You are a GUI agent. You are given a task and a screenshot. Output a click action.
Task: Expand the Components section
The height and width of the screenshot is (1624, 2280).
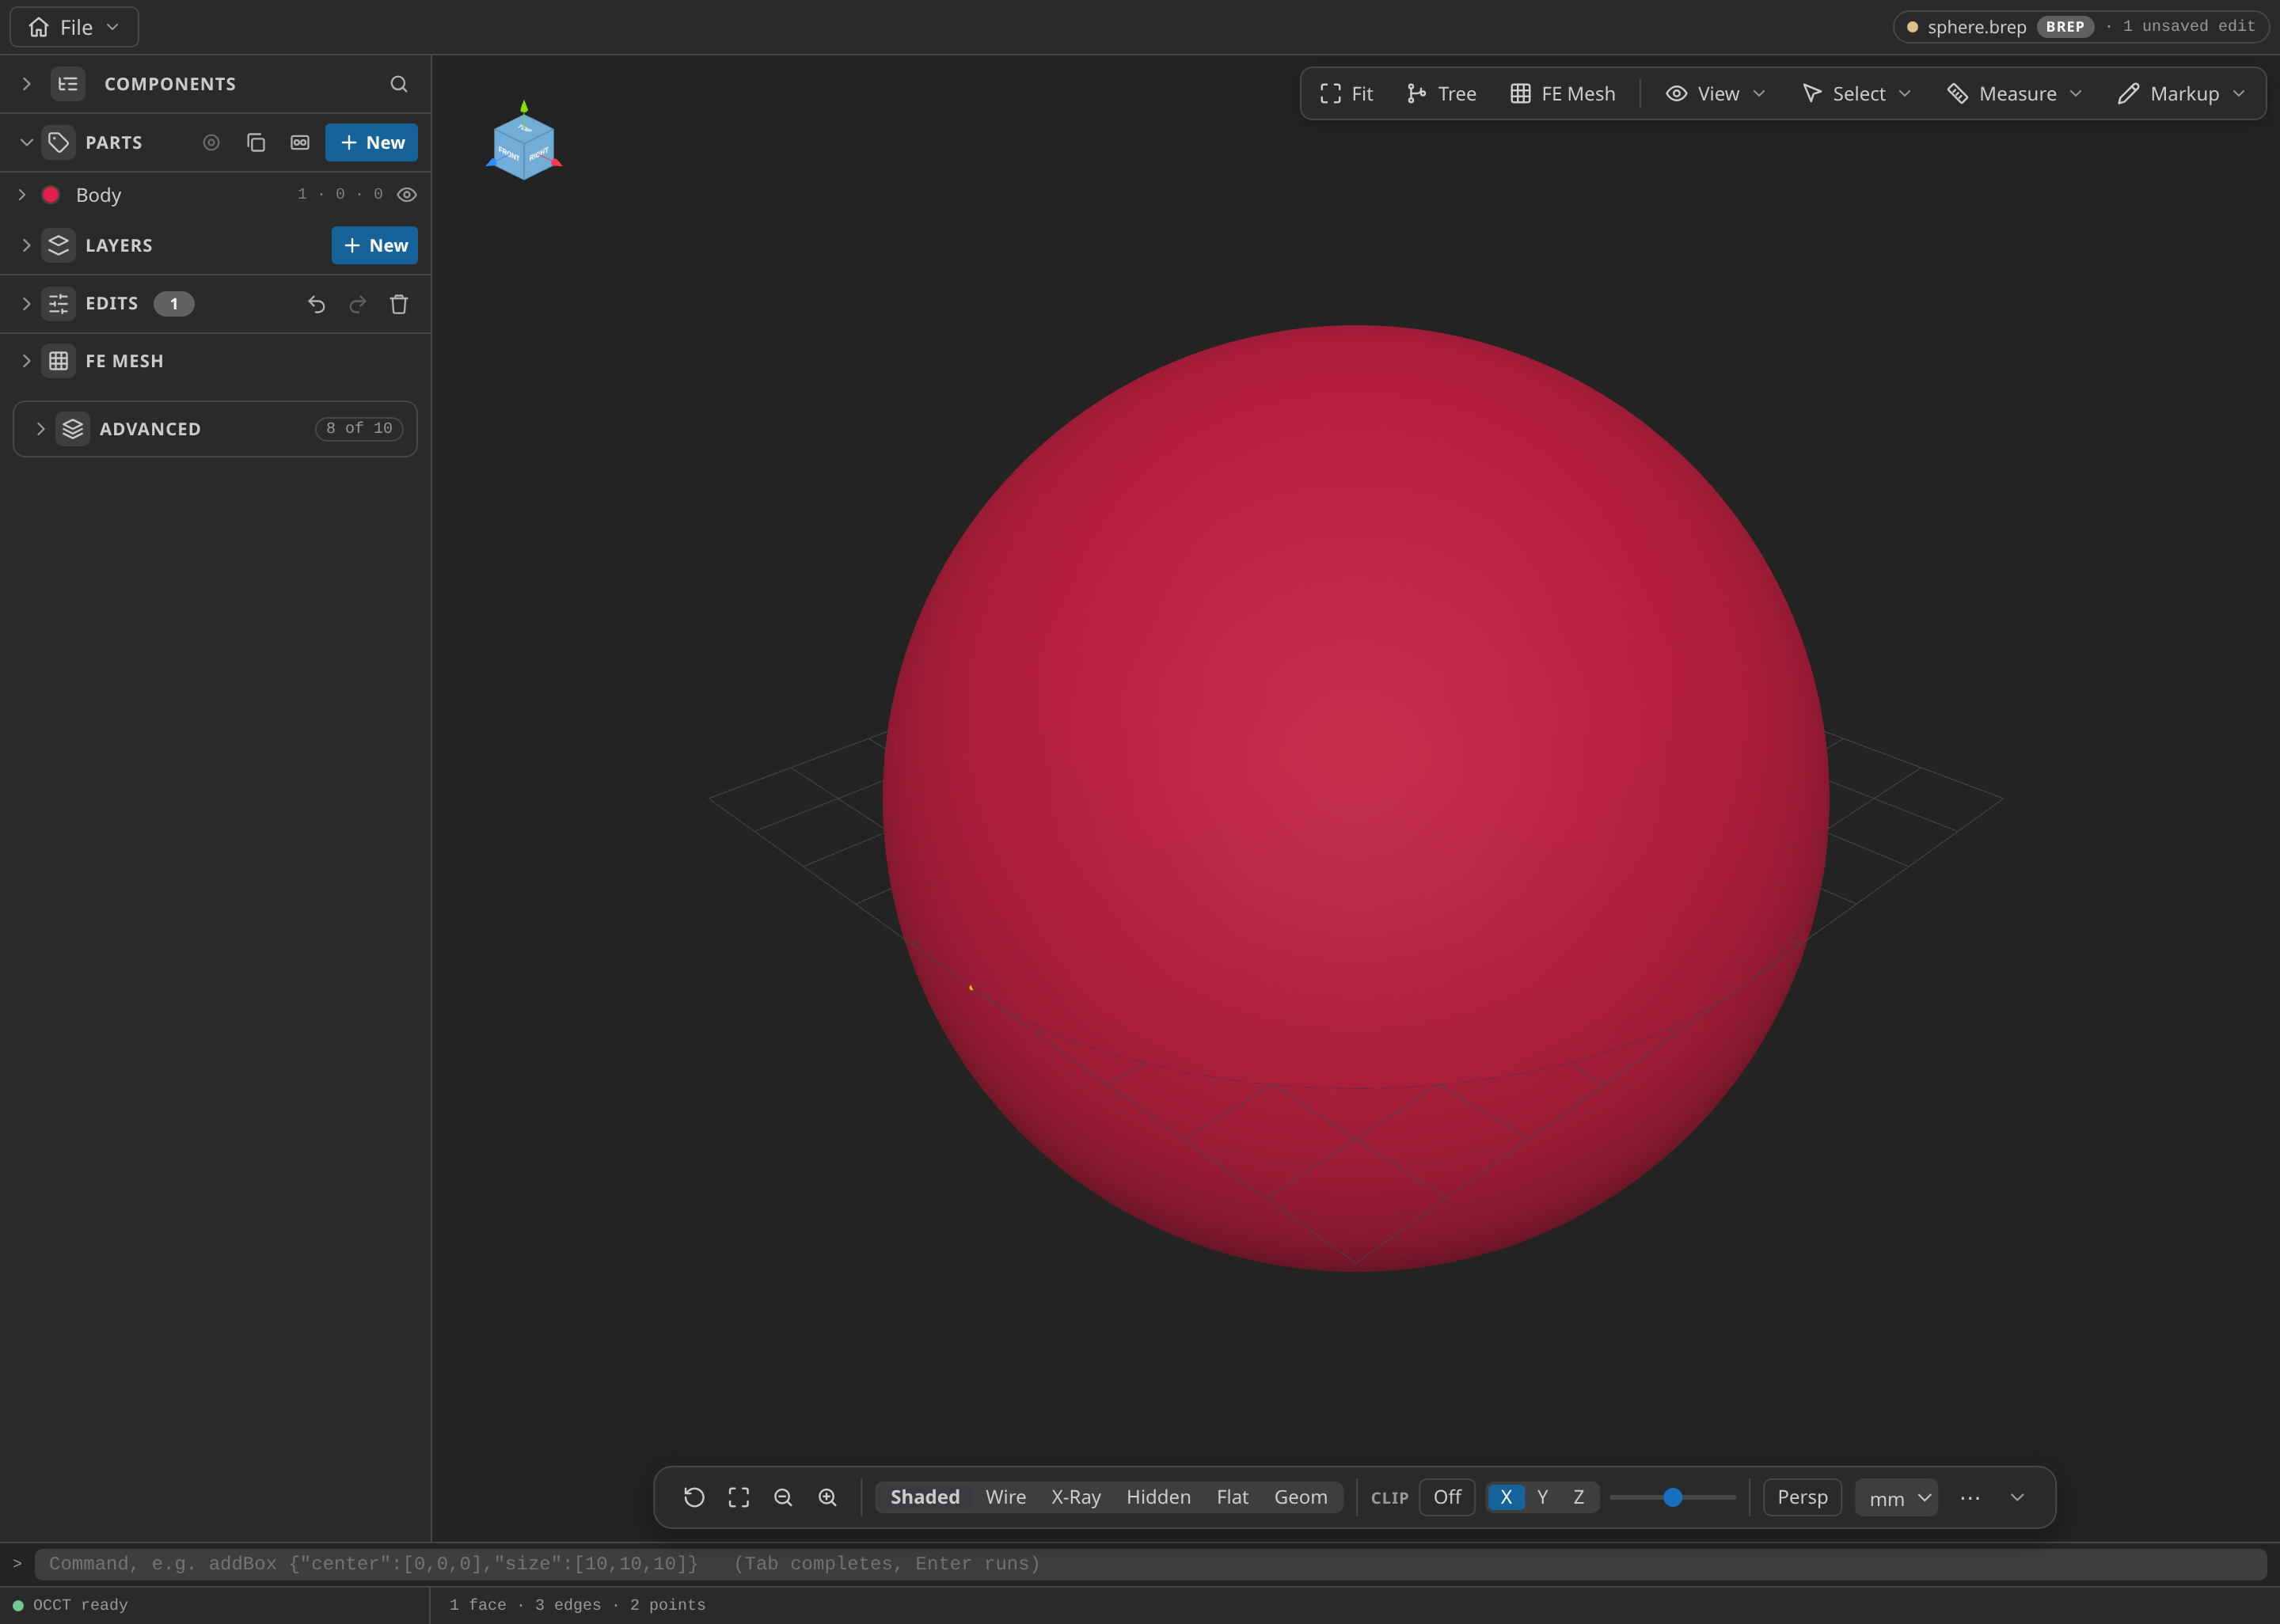click(x=27, y=84)
